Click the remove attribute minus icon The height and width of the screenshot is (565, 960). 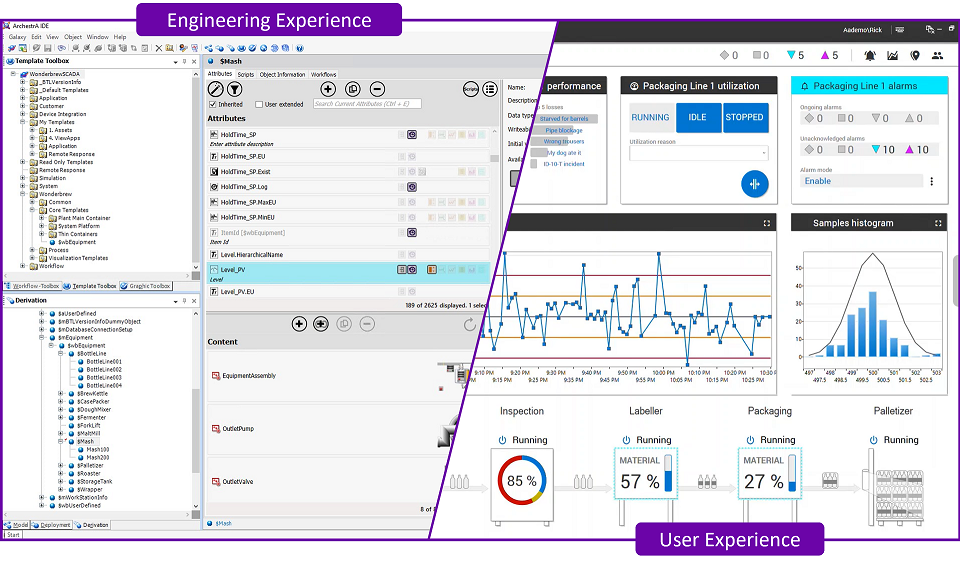point(377,89)
